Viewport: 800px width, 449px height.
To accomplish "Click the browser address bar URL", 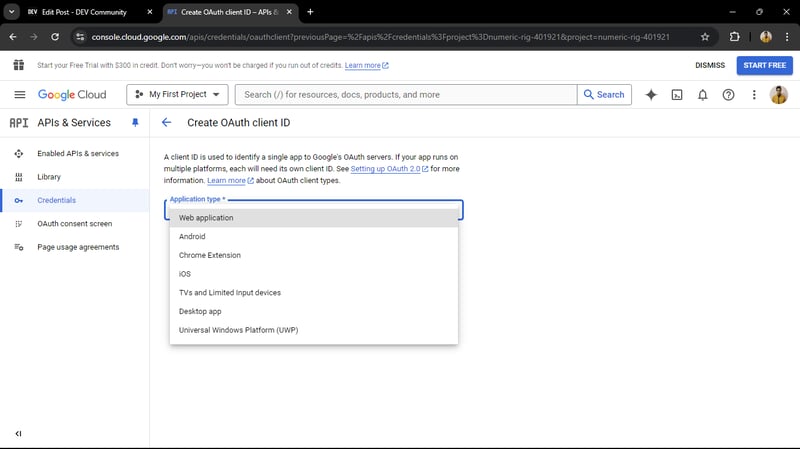I will [380, 37].
